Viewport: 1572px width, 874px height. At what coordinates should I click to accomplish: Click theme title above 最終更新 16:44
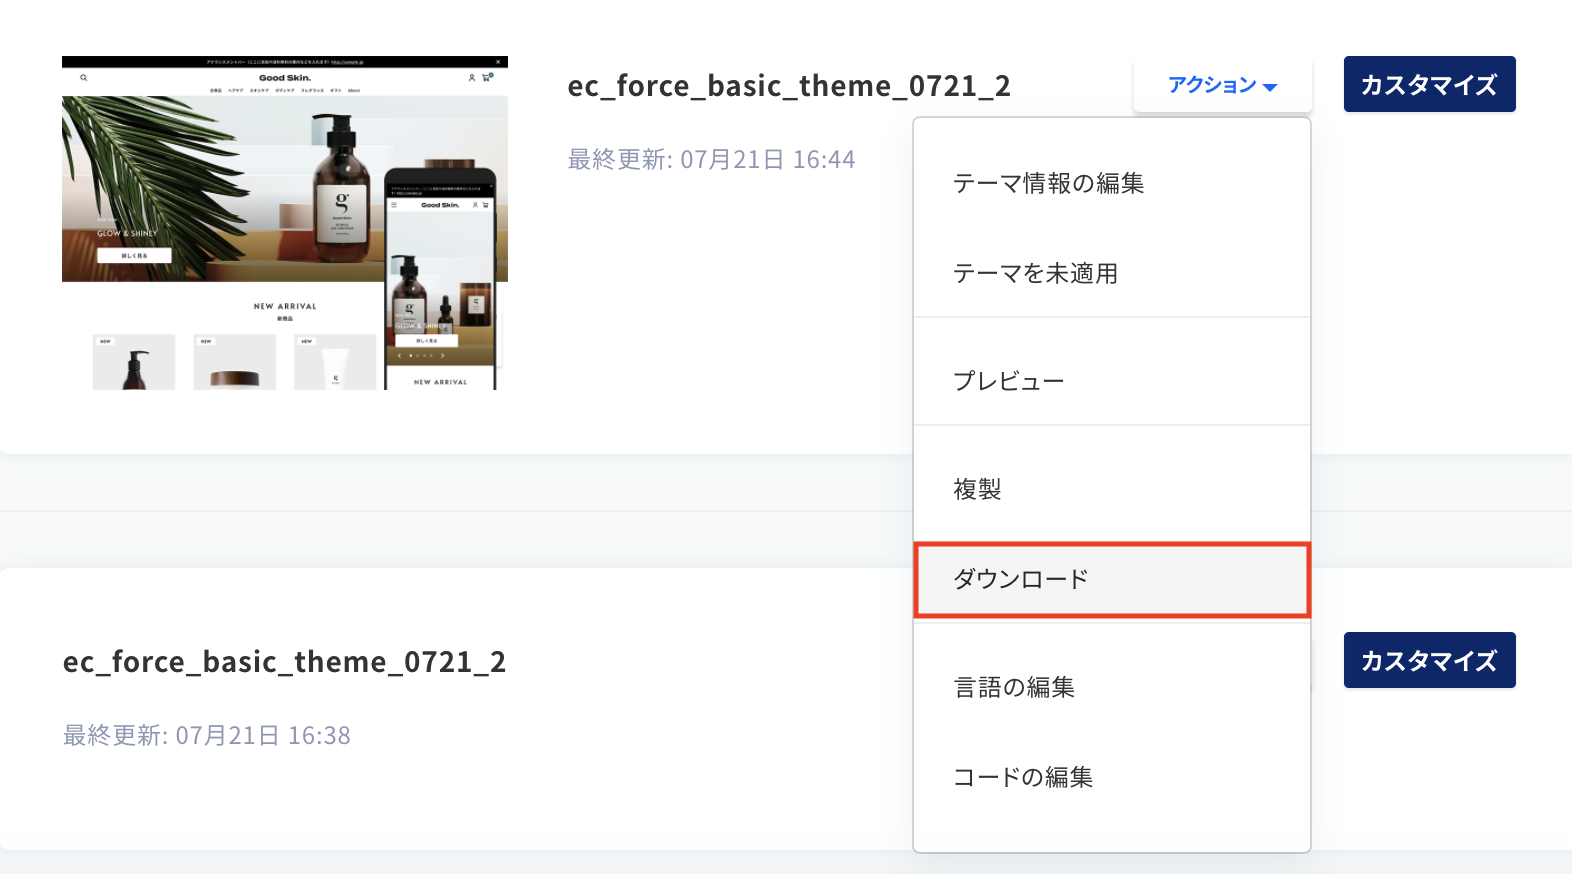789,86
